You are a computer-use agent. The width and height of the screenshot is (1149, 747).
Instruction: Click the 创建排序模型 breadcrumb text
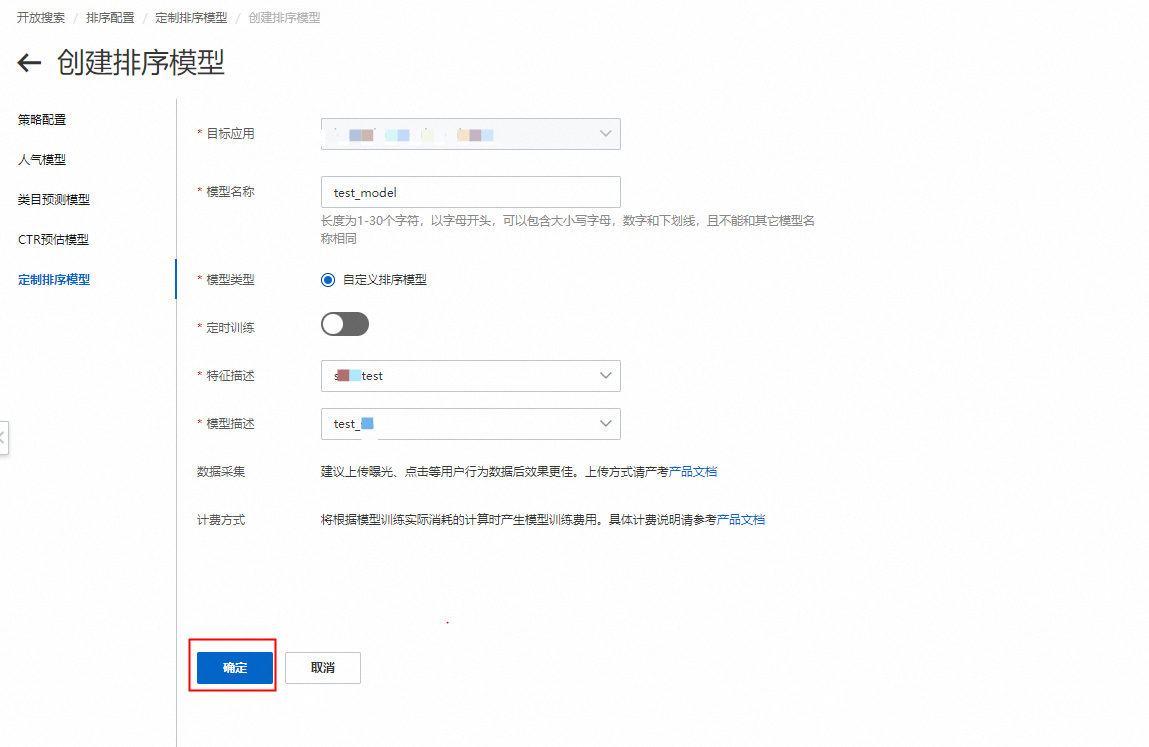pyautogui.click(x=284, y=18)
